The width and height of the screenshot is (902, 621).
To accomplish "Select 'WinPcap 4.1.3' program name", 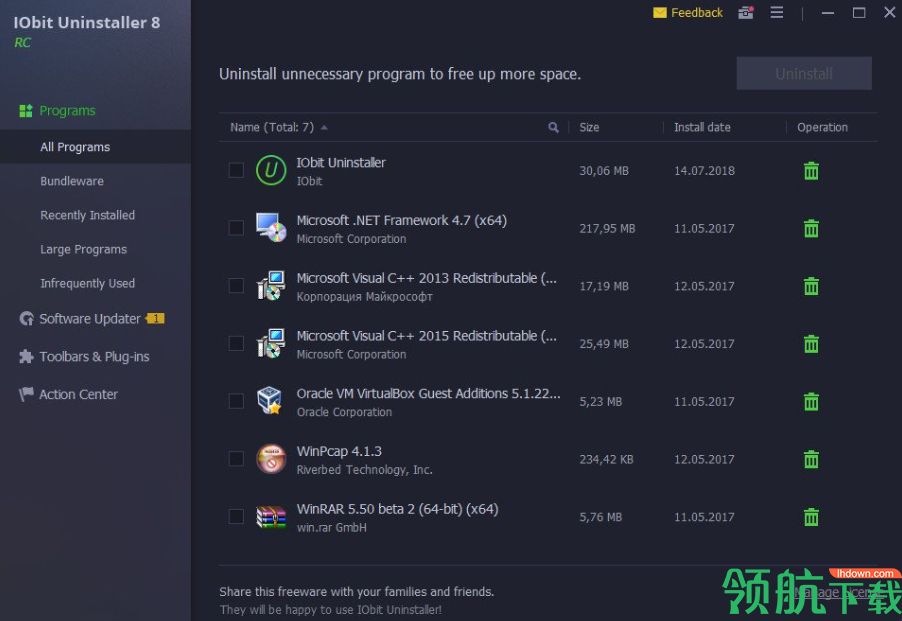I will tap(339, 451).
